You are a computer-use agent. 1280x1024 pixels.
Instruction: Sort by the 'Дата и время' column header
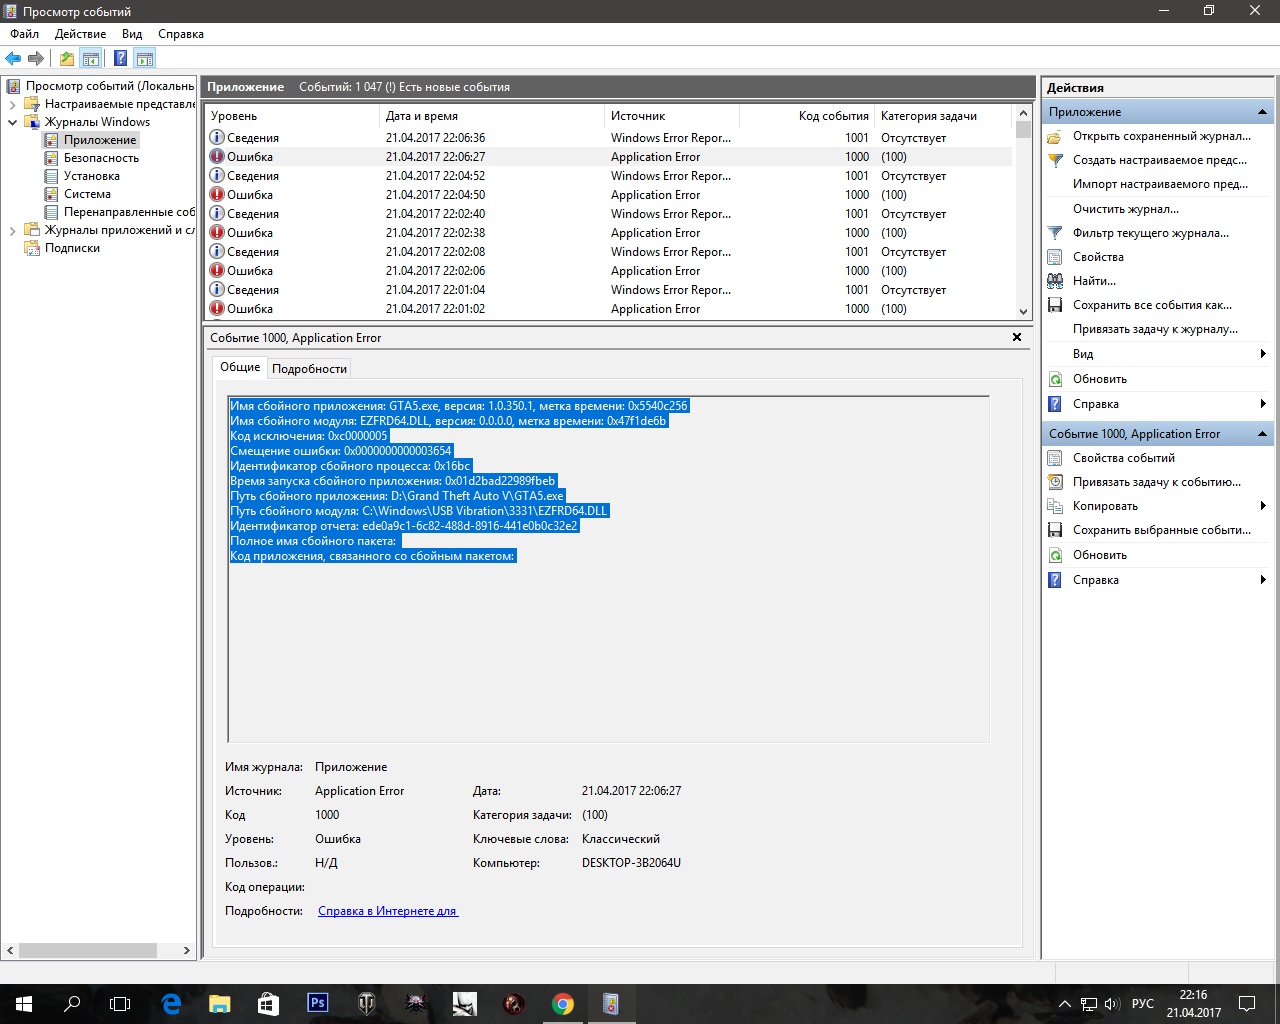coord(492,116)
